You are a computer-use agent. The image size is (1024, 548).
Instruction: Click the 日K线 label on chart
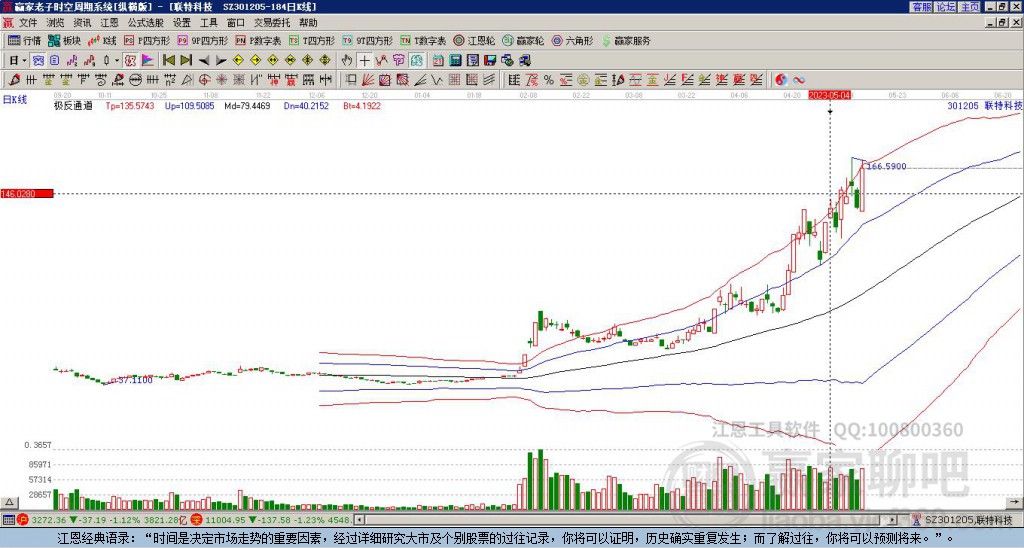15,100
